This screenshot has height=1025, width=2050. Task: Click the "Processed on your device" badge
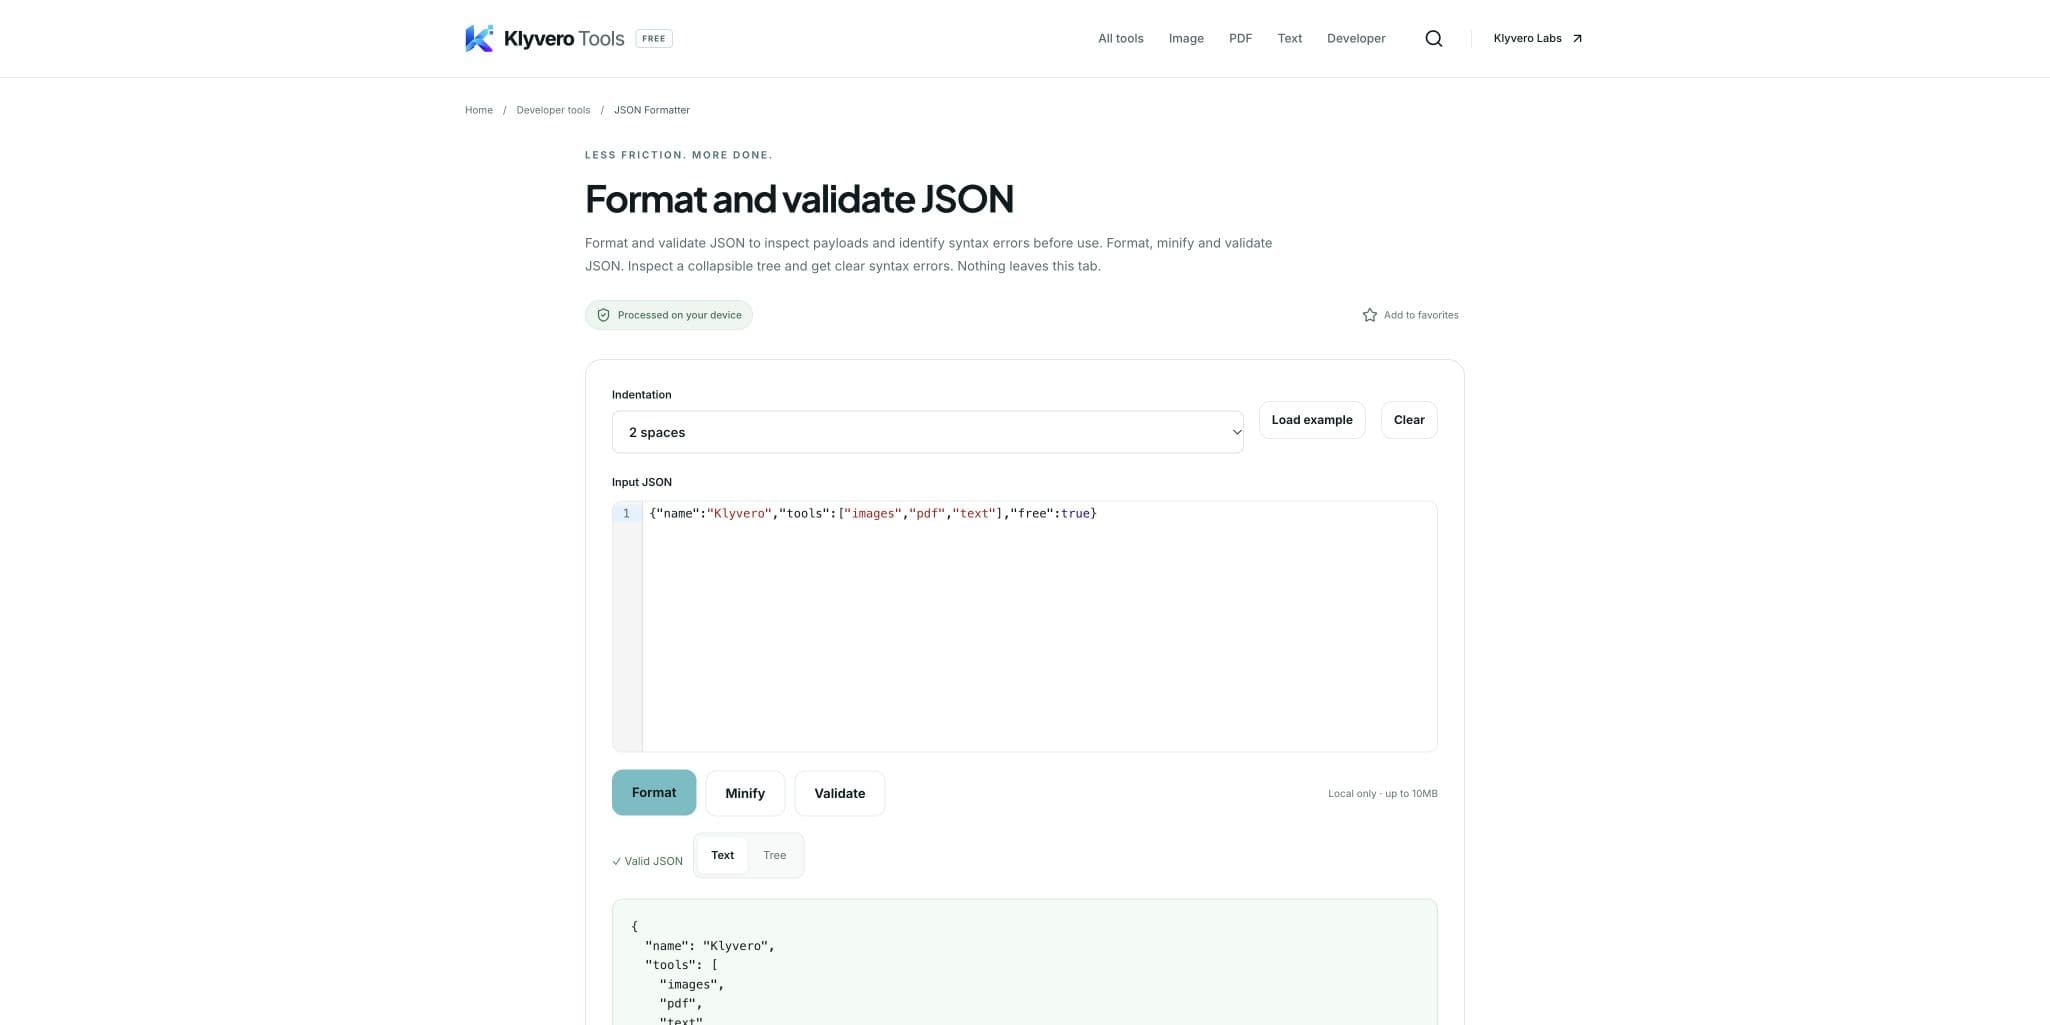tap(669, 315)
